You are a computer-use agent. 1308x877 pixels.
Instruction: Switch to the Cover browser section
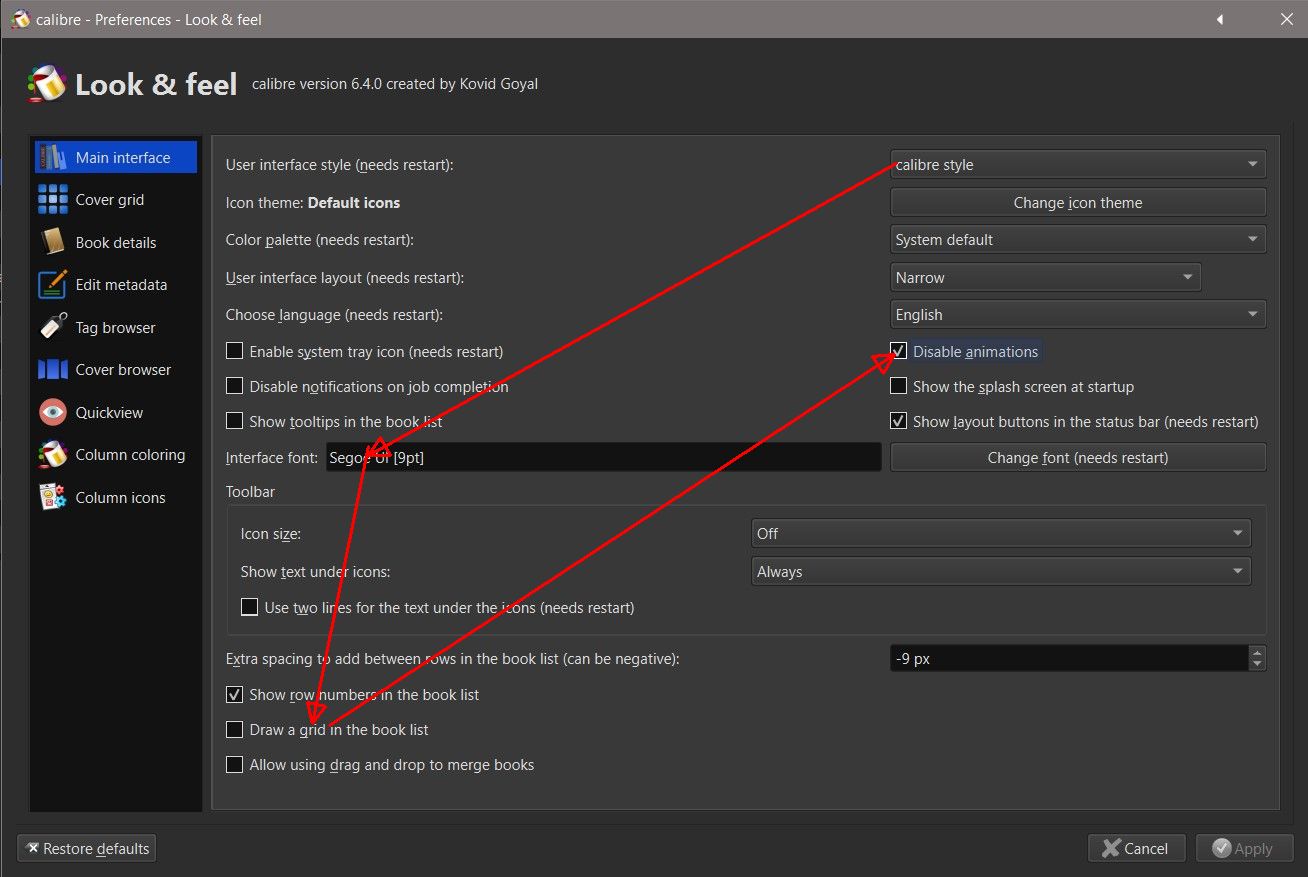coord(116,370)
